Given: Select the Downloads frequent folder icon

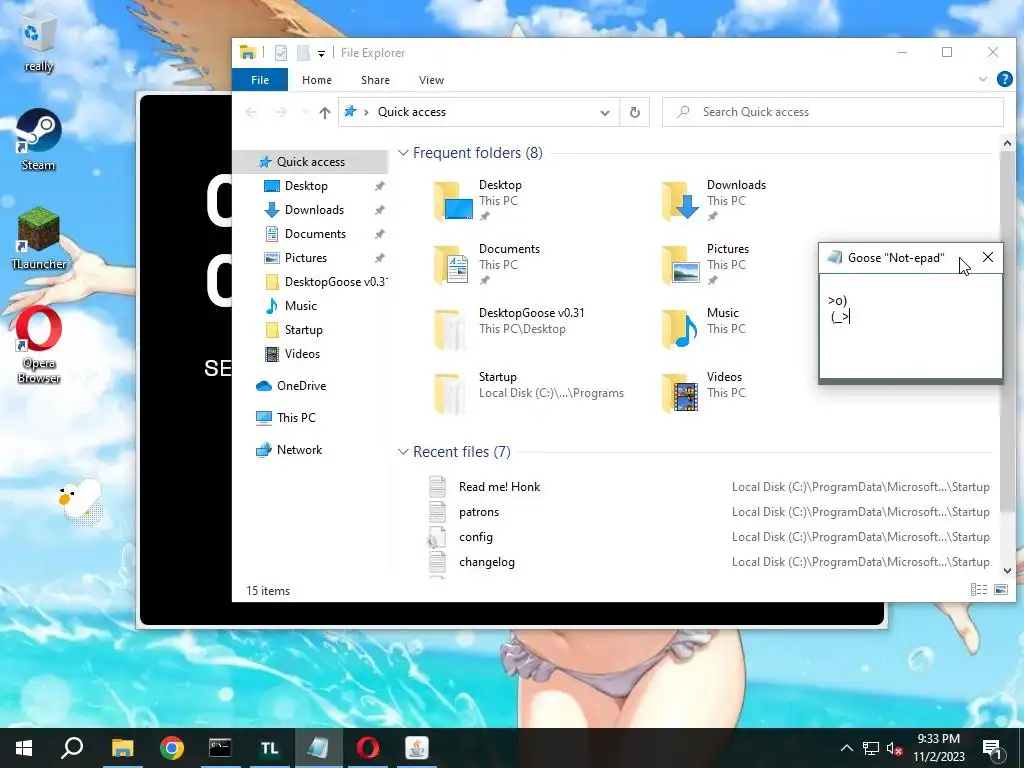Looking at the screenshot, I should 681,201.
